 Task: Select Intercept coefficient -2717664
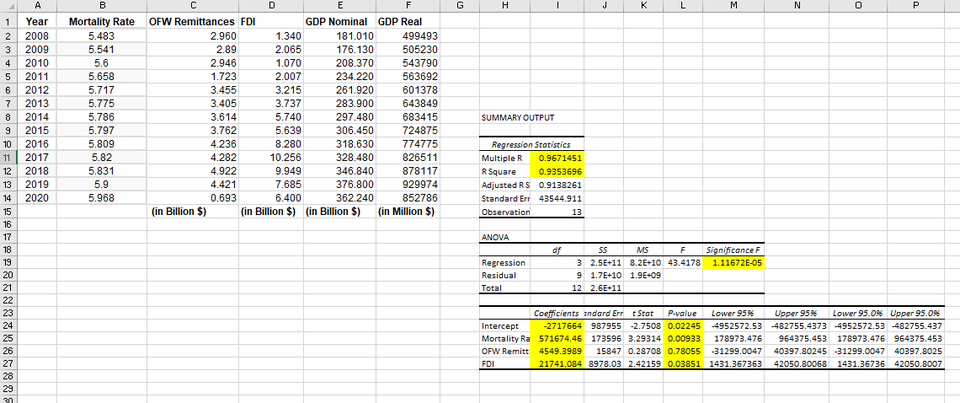tap(557, 325)
